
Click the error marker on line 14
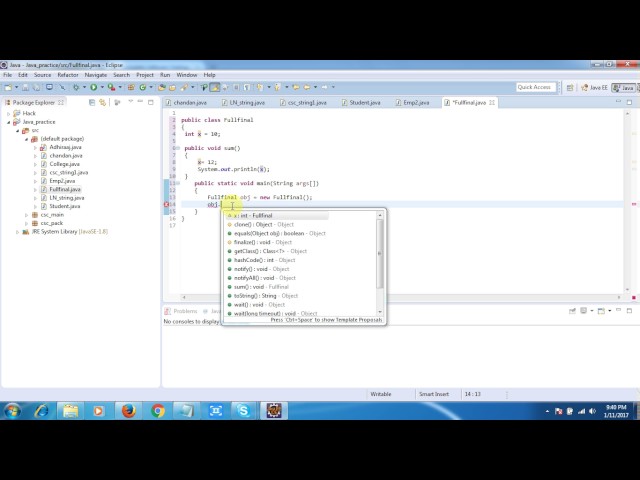tap(167, 204)
